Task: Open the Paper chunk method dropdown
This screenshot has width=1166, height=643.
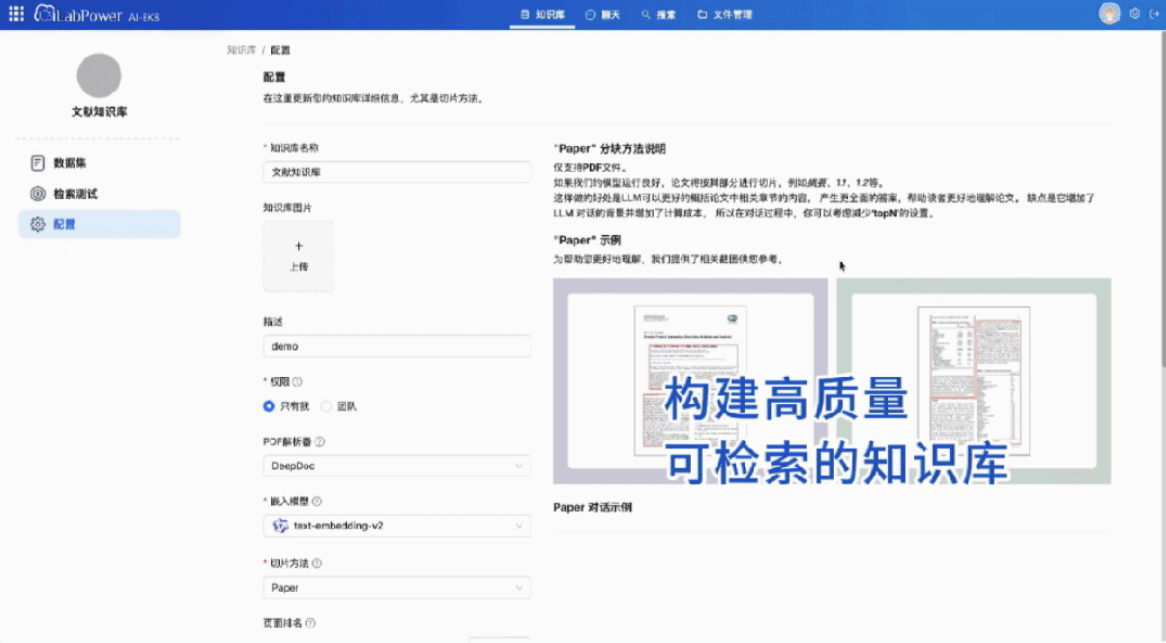Action: (396, 588)
